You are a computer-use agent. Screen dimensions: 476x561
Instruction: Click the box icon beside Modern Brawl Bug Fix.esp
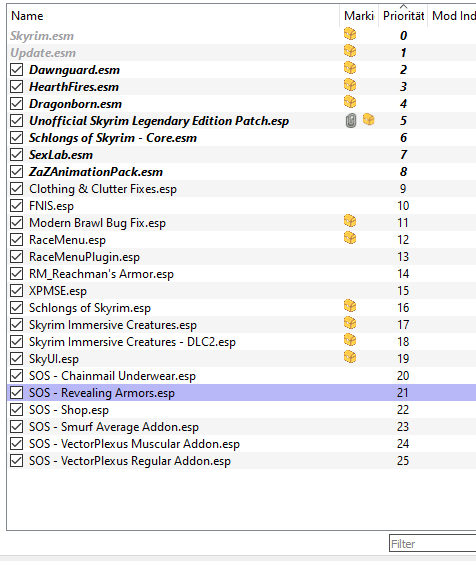(x=350, y=221)
